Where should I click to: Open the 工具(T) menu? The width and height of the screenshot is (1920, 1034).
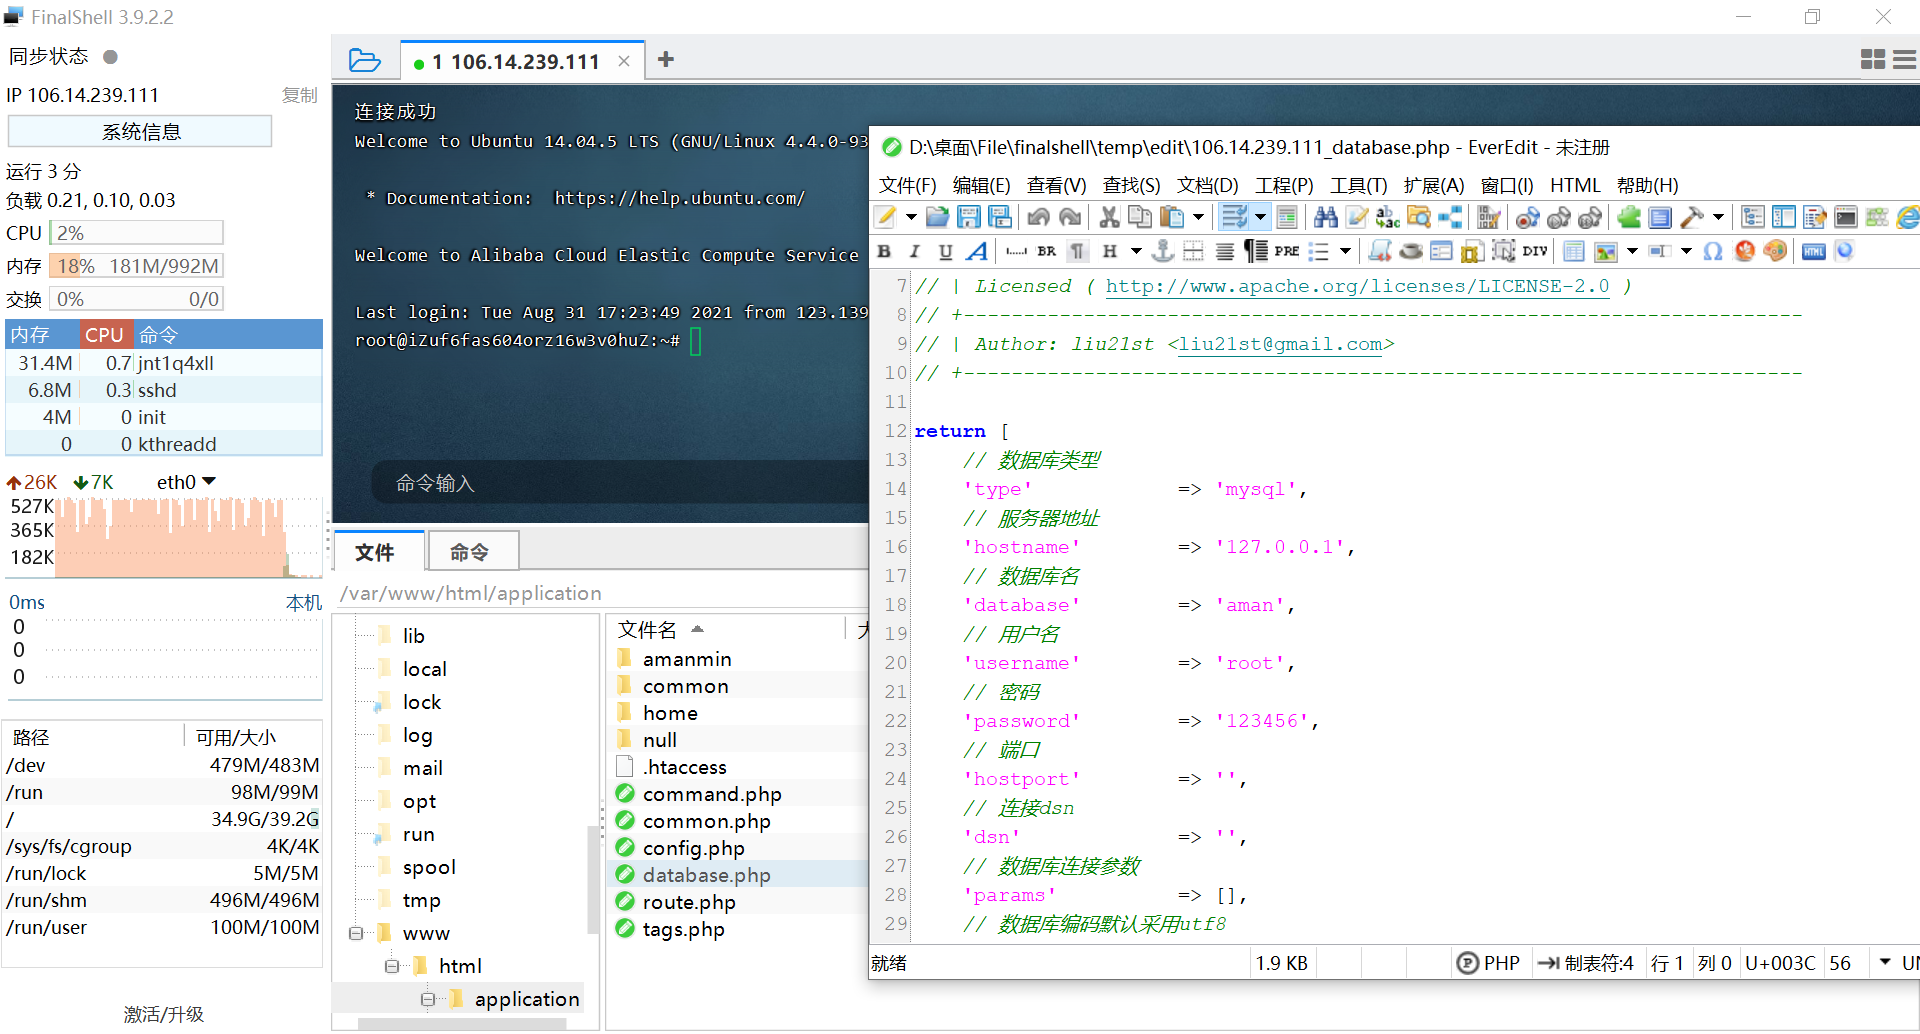tap(1358, 185)
